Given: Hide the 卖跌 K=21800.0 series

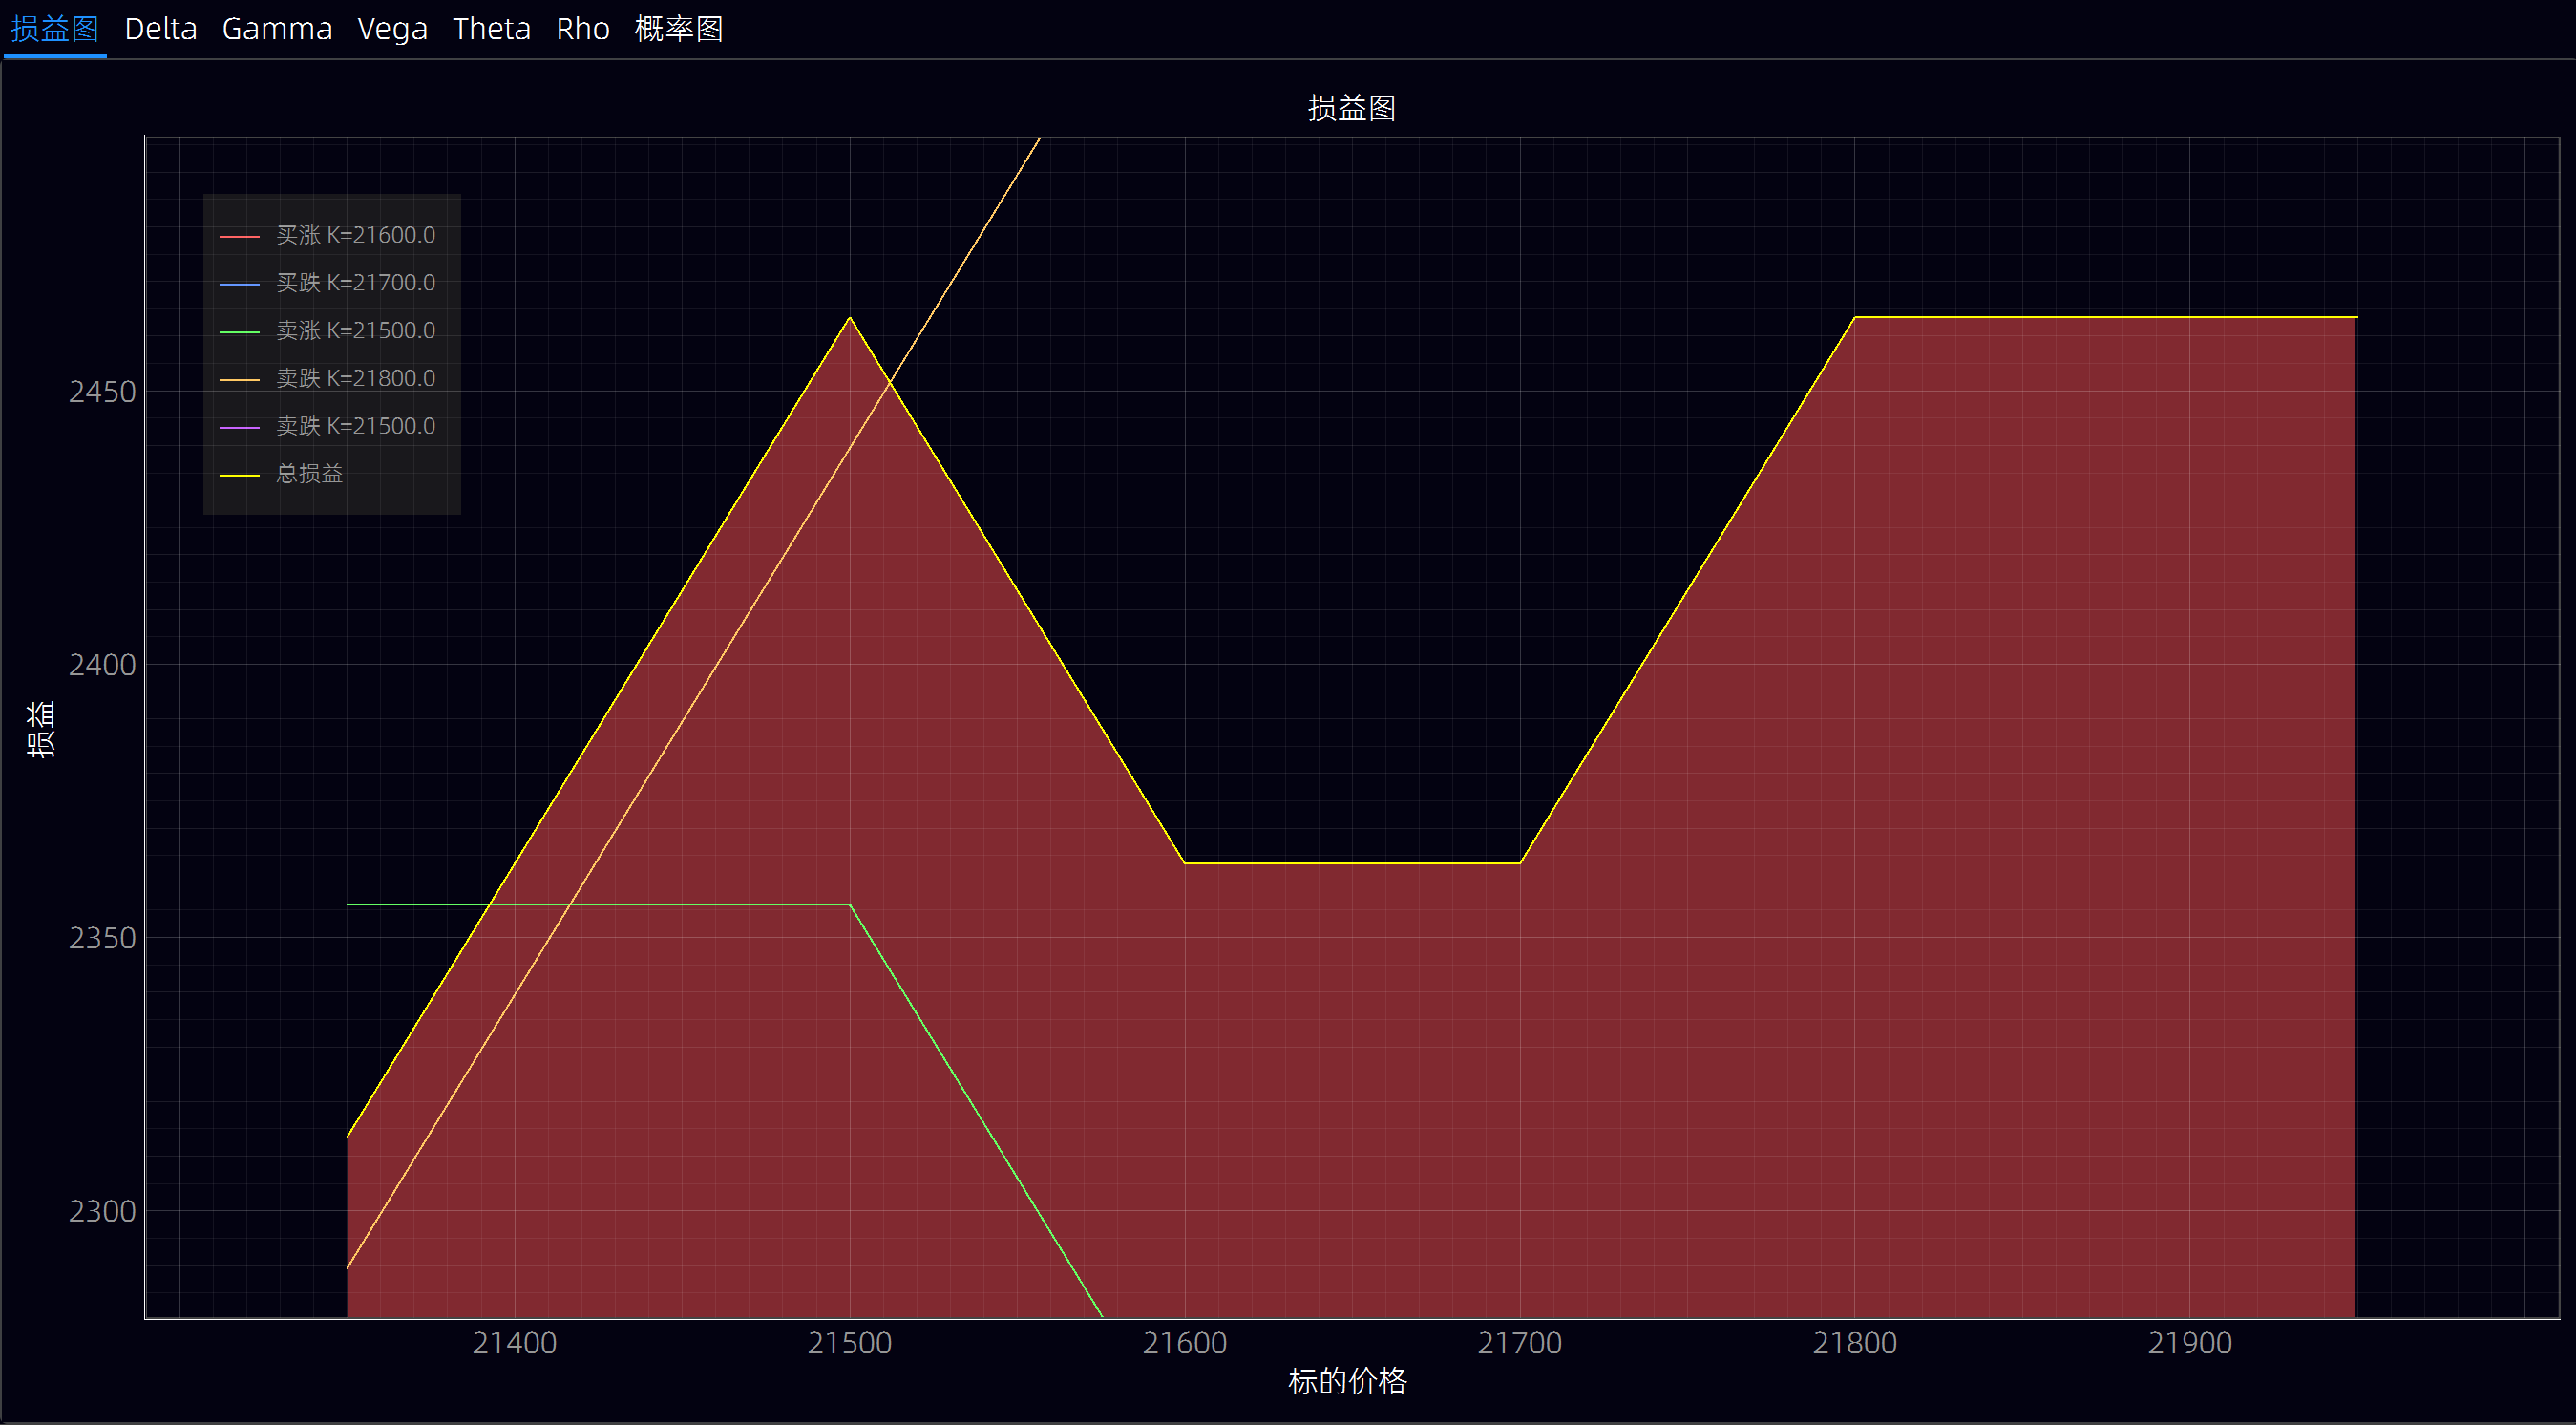Looking at the screenshot, I should click(355, 379).
